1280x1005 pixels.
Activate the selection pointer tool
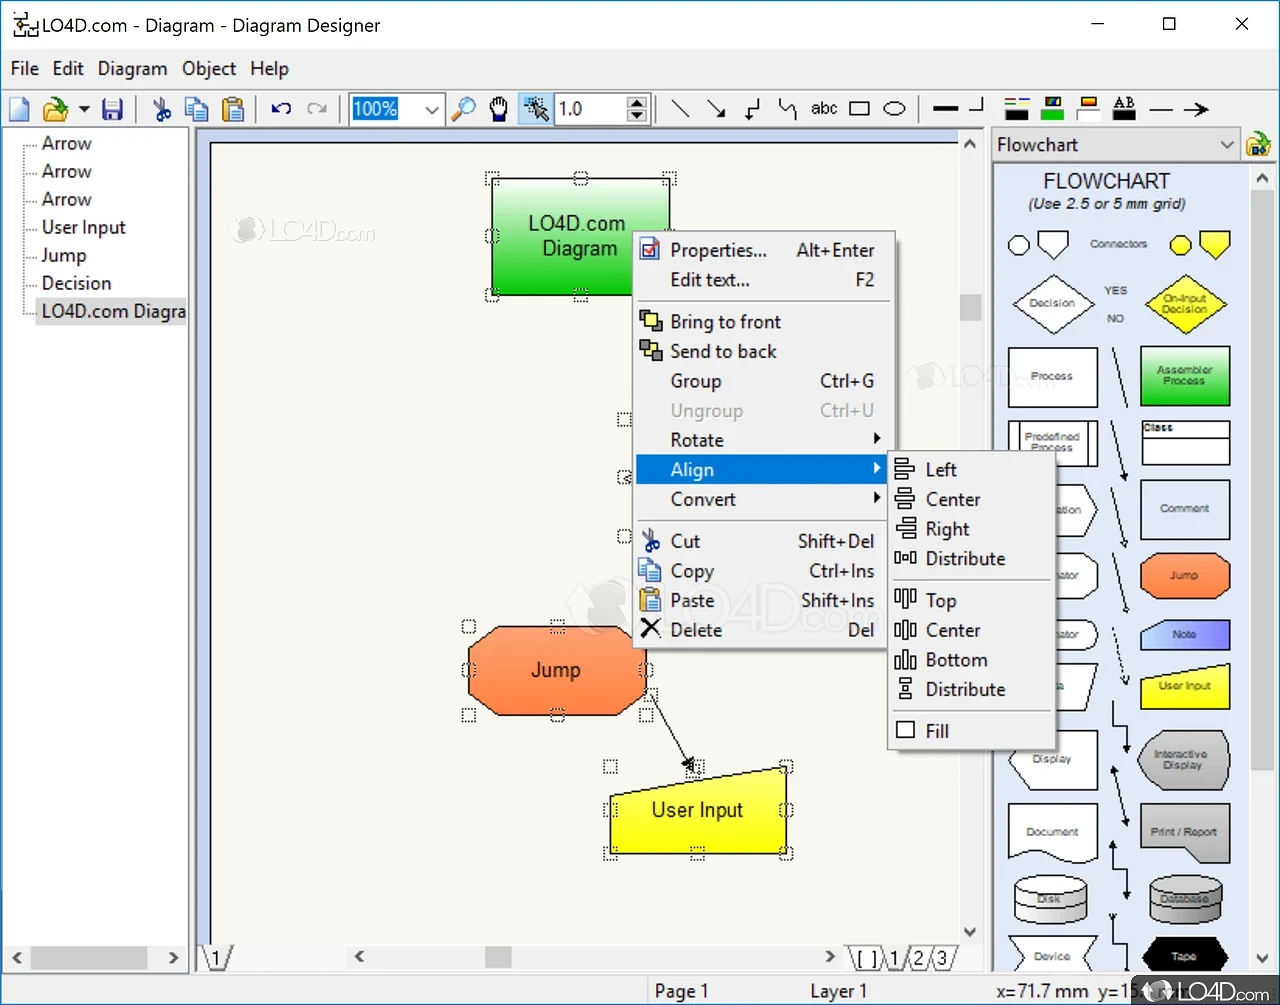[535, 109]
